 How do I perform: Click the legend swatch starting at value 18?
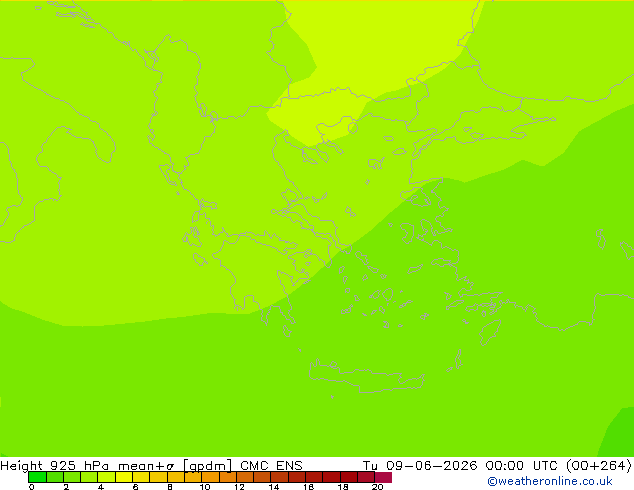click(349, 477)
